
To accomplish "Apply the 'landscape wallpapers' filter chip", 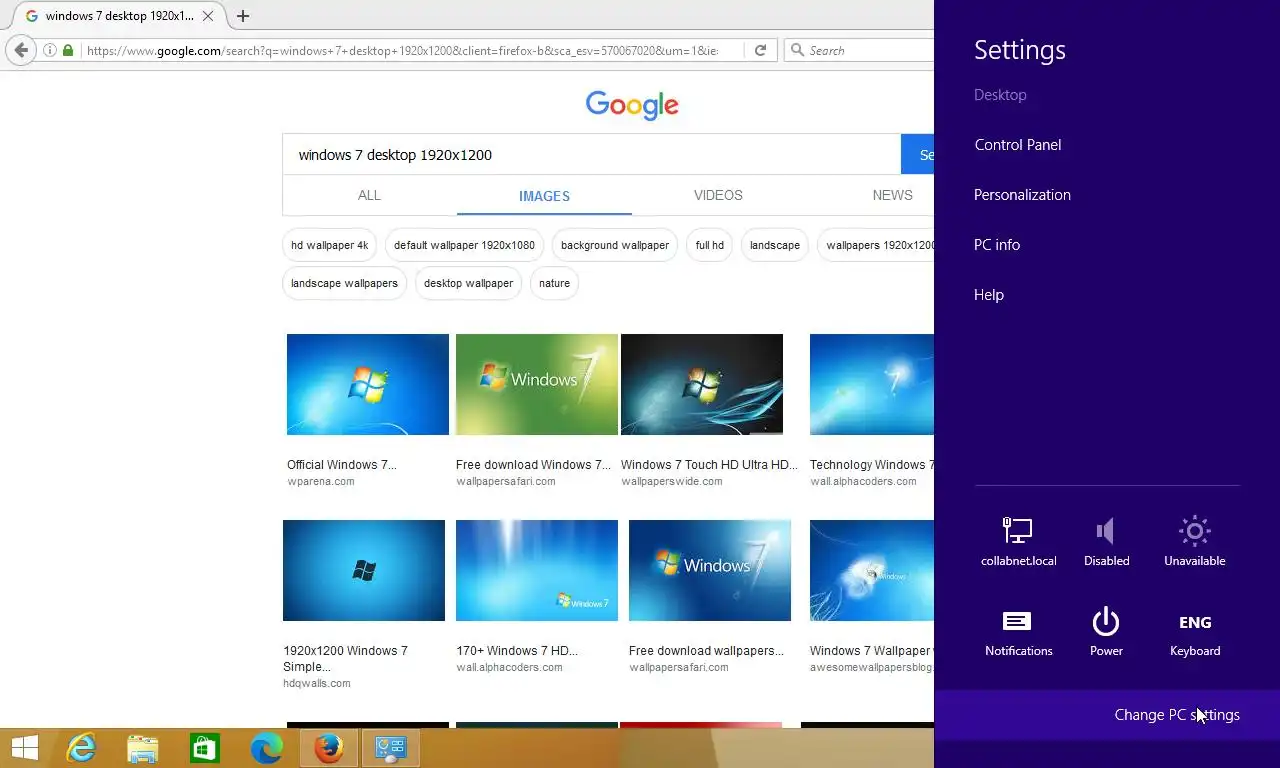I will [x=344, y=283].
